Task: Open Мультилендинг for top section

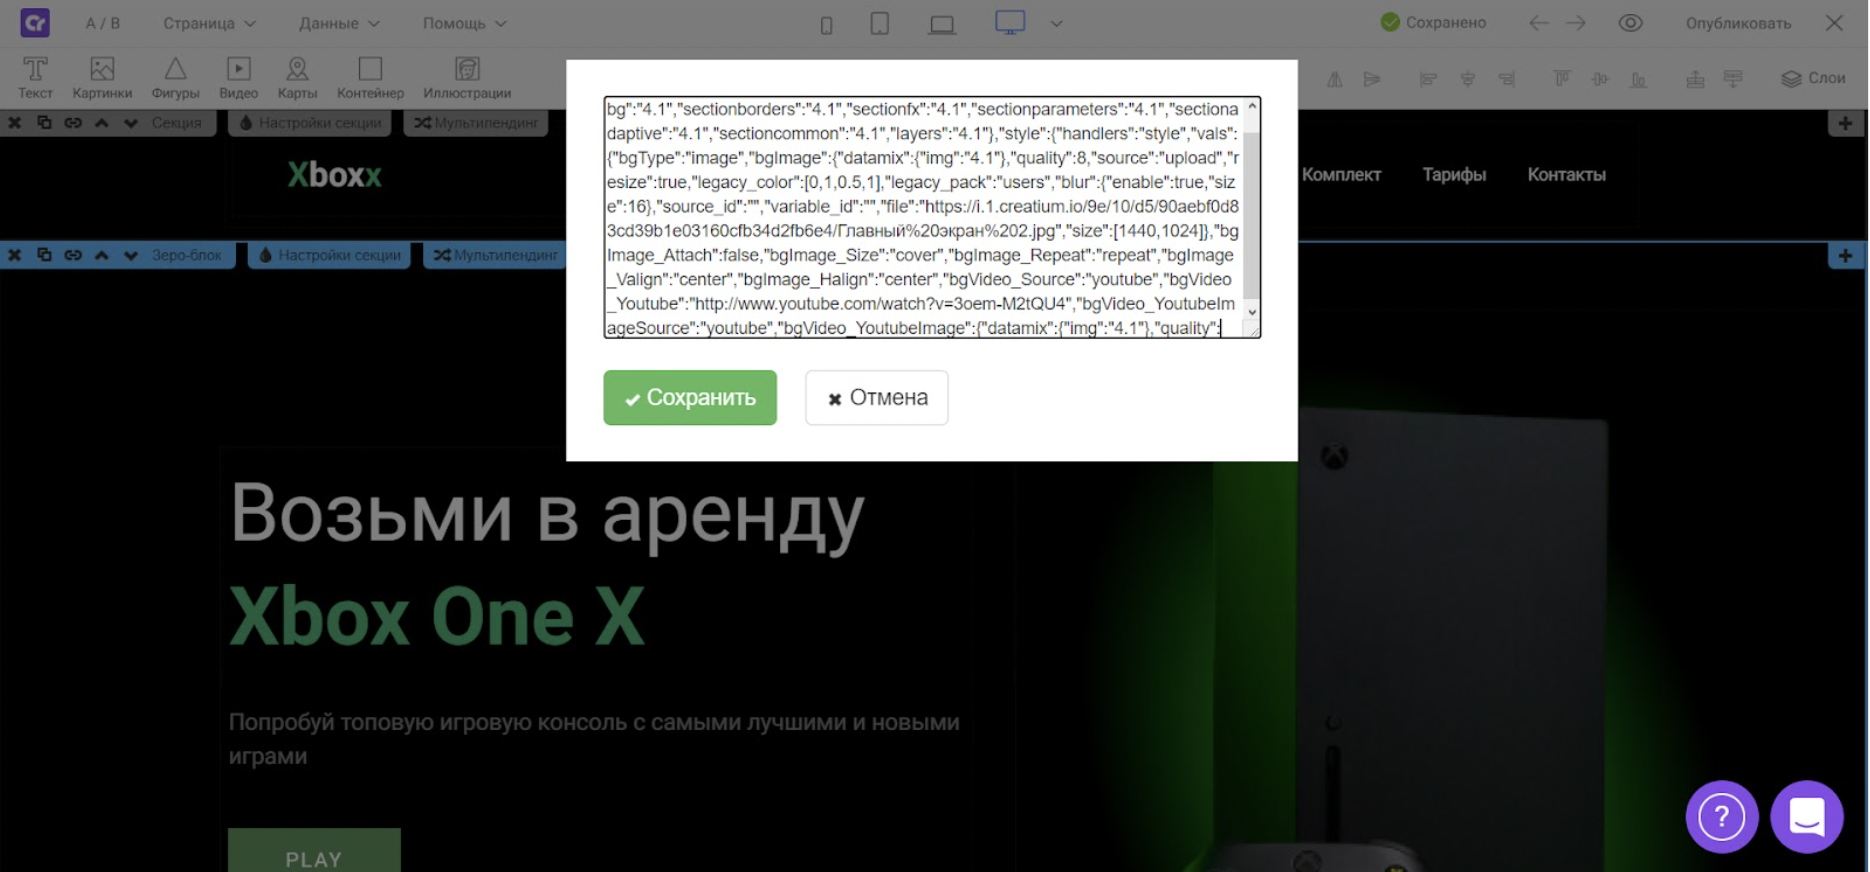Action: click(x=476, y=123)
